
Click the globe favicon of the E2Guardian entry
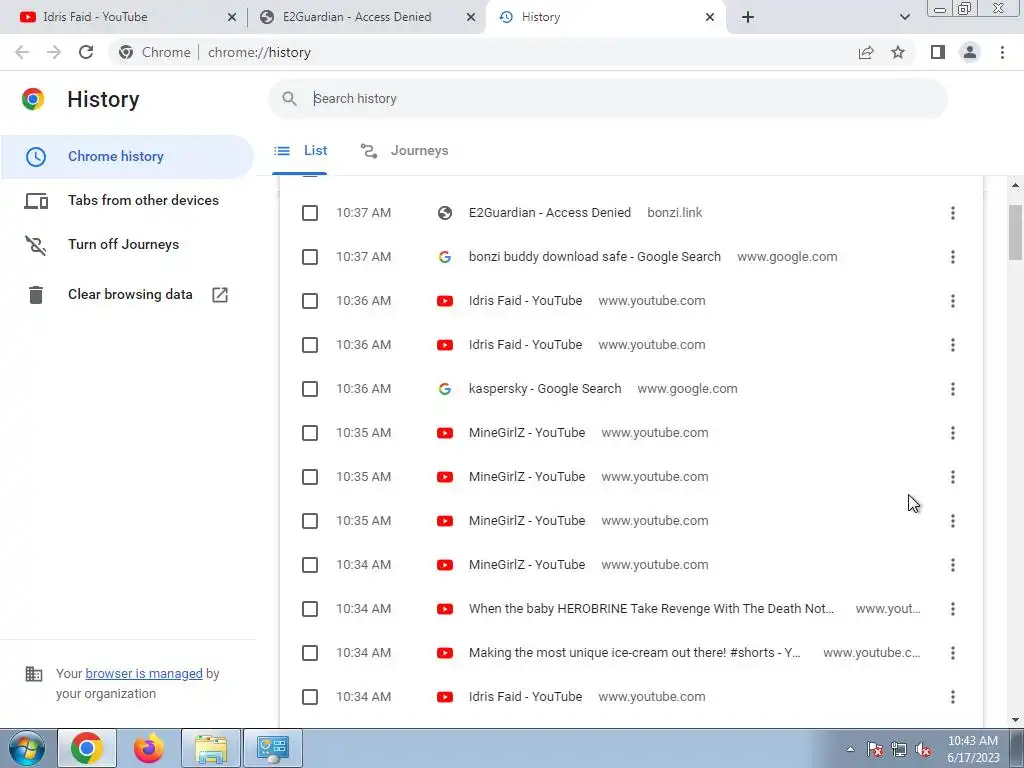[x=445, y=213]
